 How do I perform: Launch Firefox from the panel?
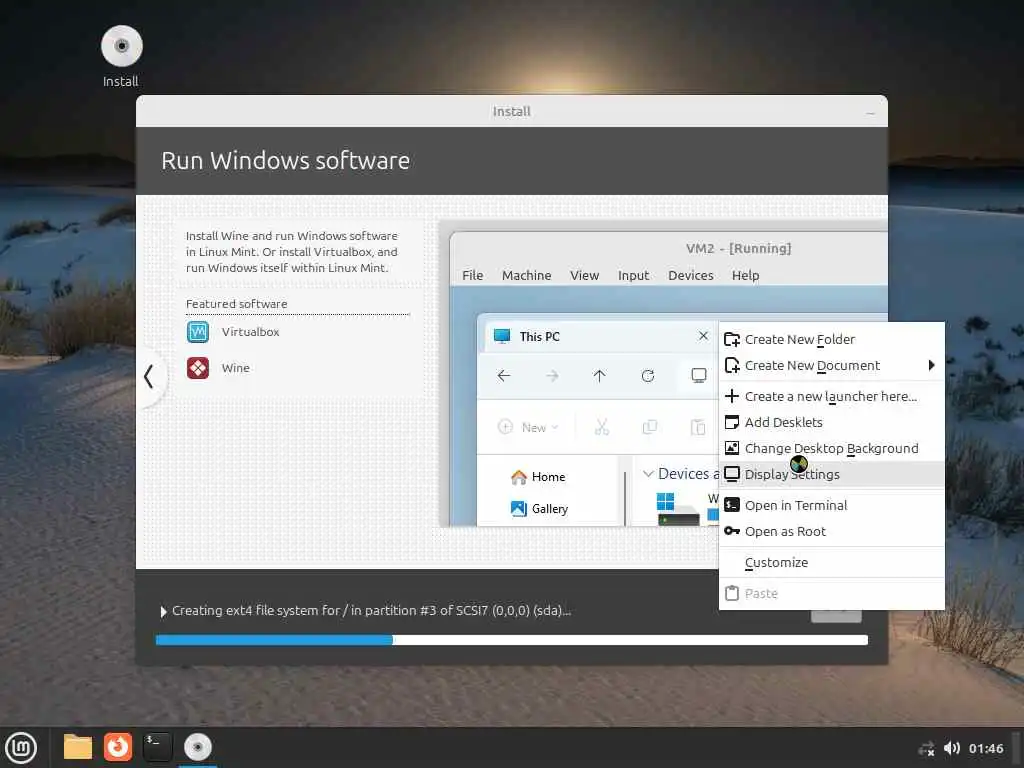pyautogui.click(x=118, y=747)
